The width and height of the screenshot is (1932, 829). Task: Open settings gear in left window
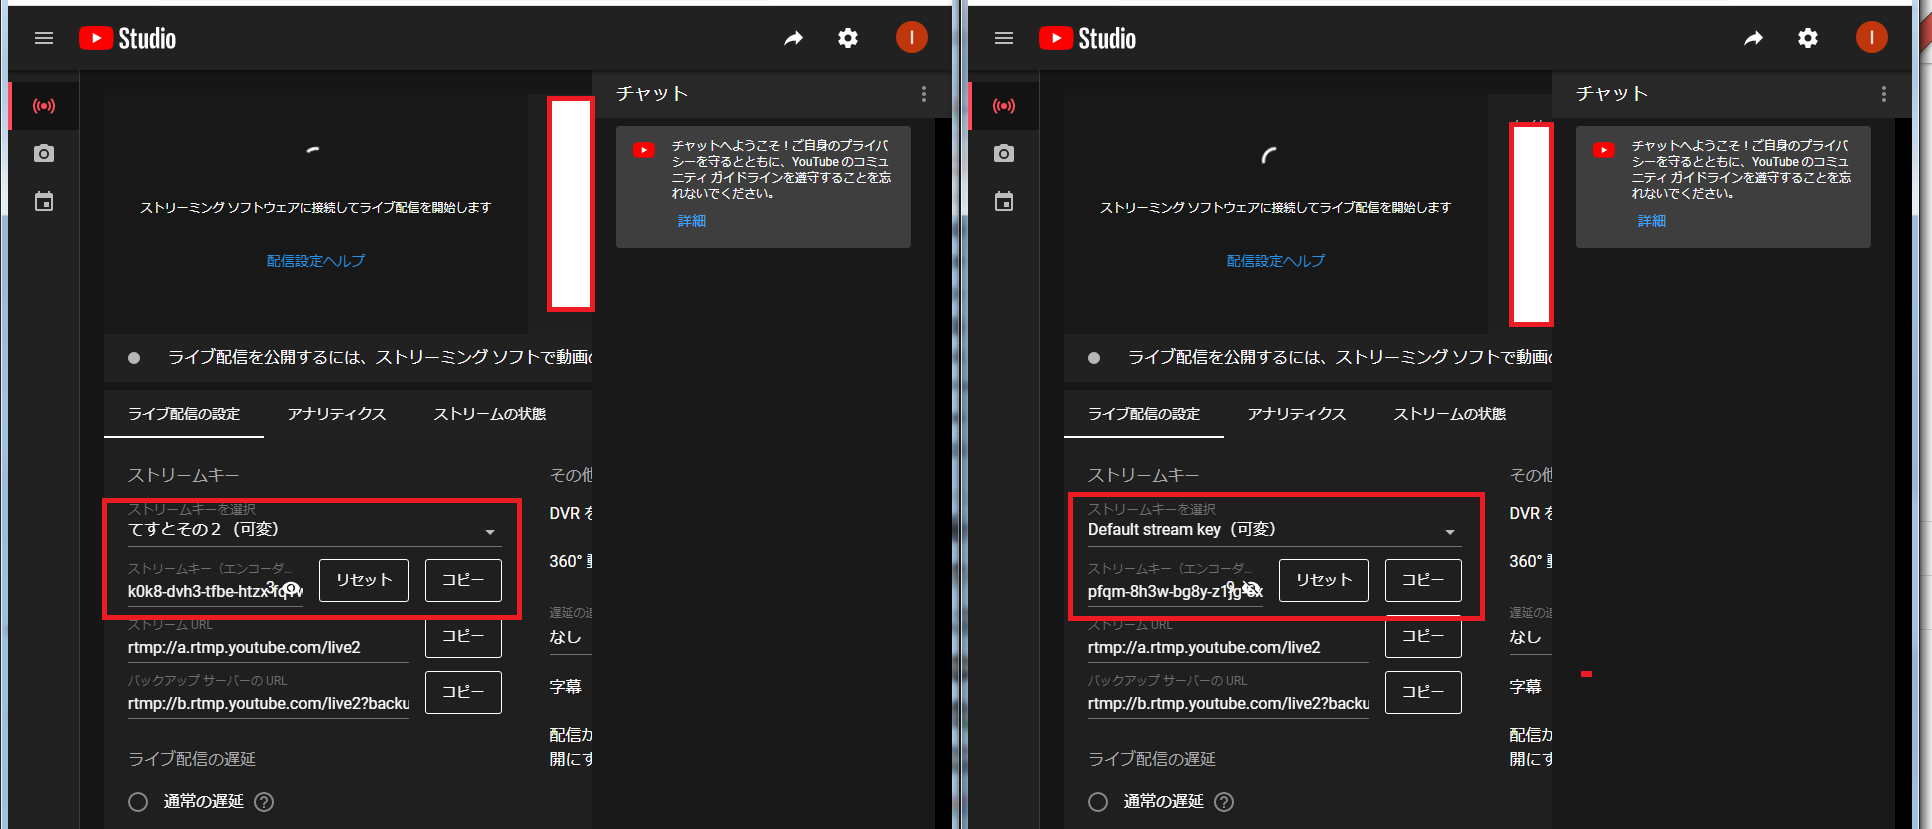(848, 38)
